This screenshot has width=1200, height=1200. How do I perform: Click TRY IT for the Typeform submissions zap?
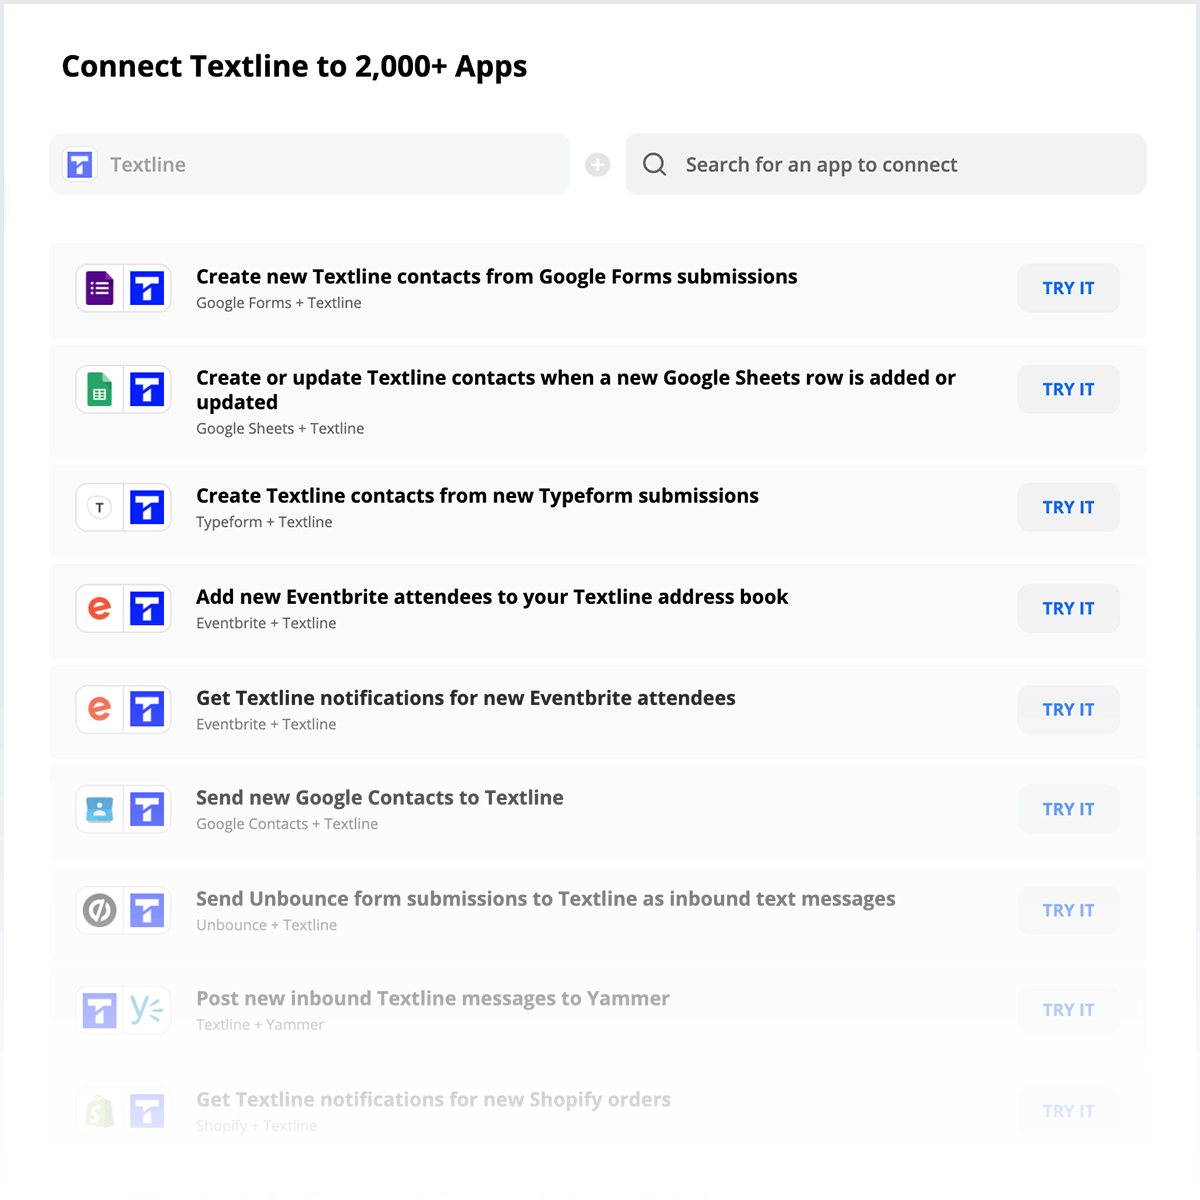point(1068,507)
